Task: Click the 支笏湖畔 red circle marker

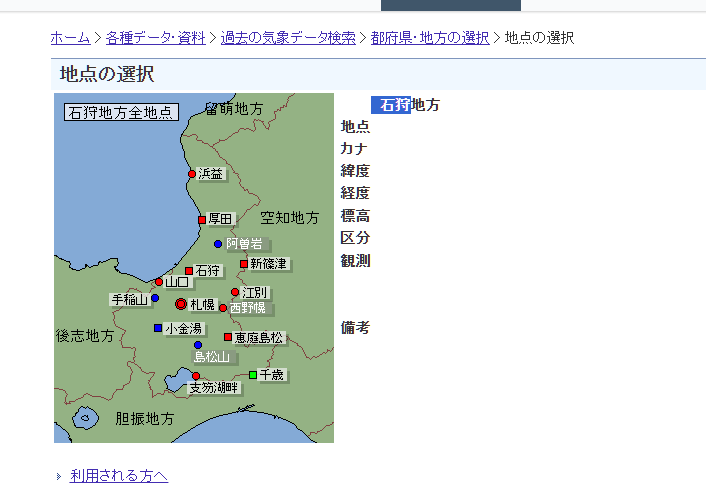Action: [x=196, y=376]
